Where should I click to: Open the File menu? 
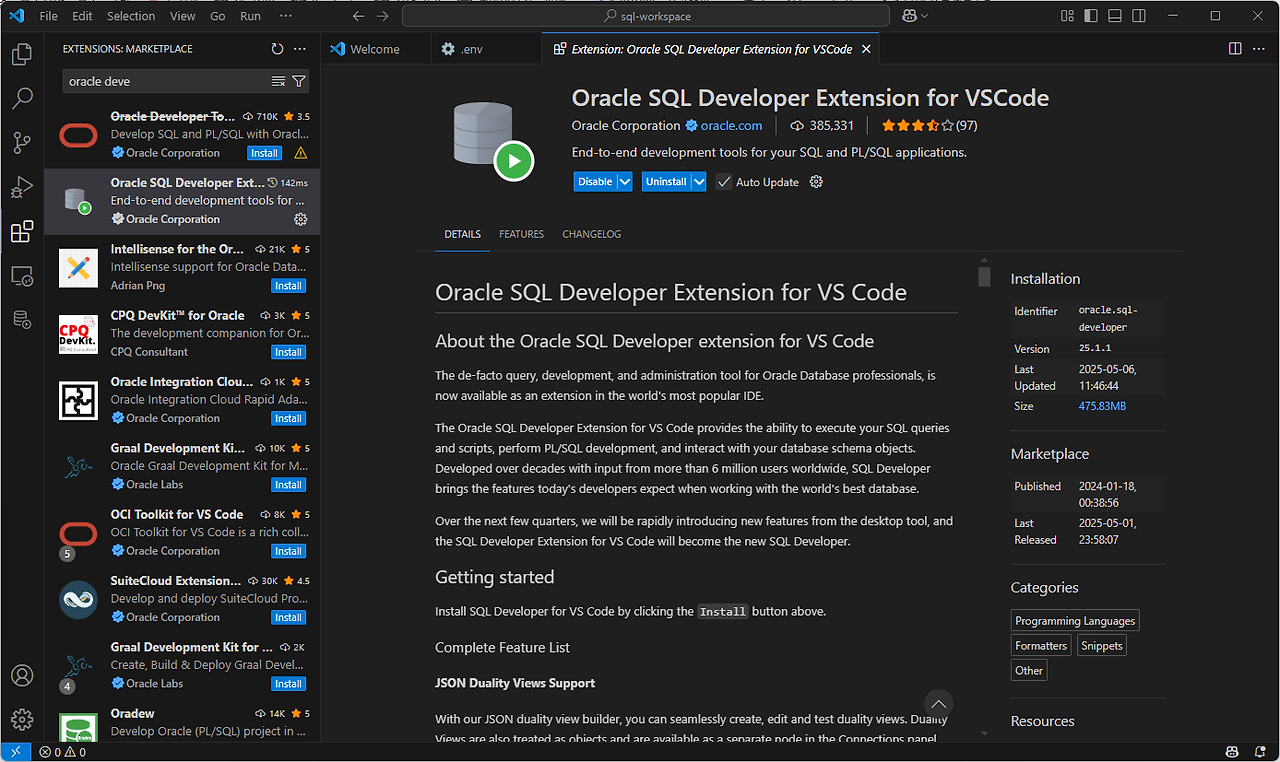pyautogui.click(x=48, y=16)
